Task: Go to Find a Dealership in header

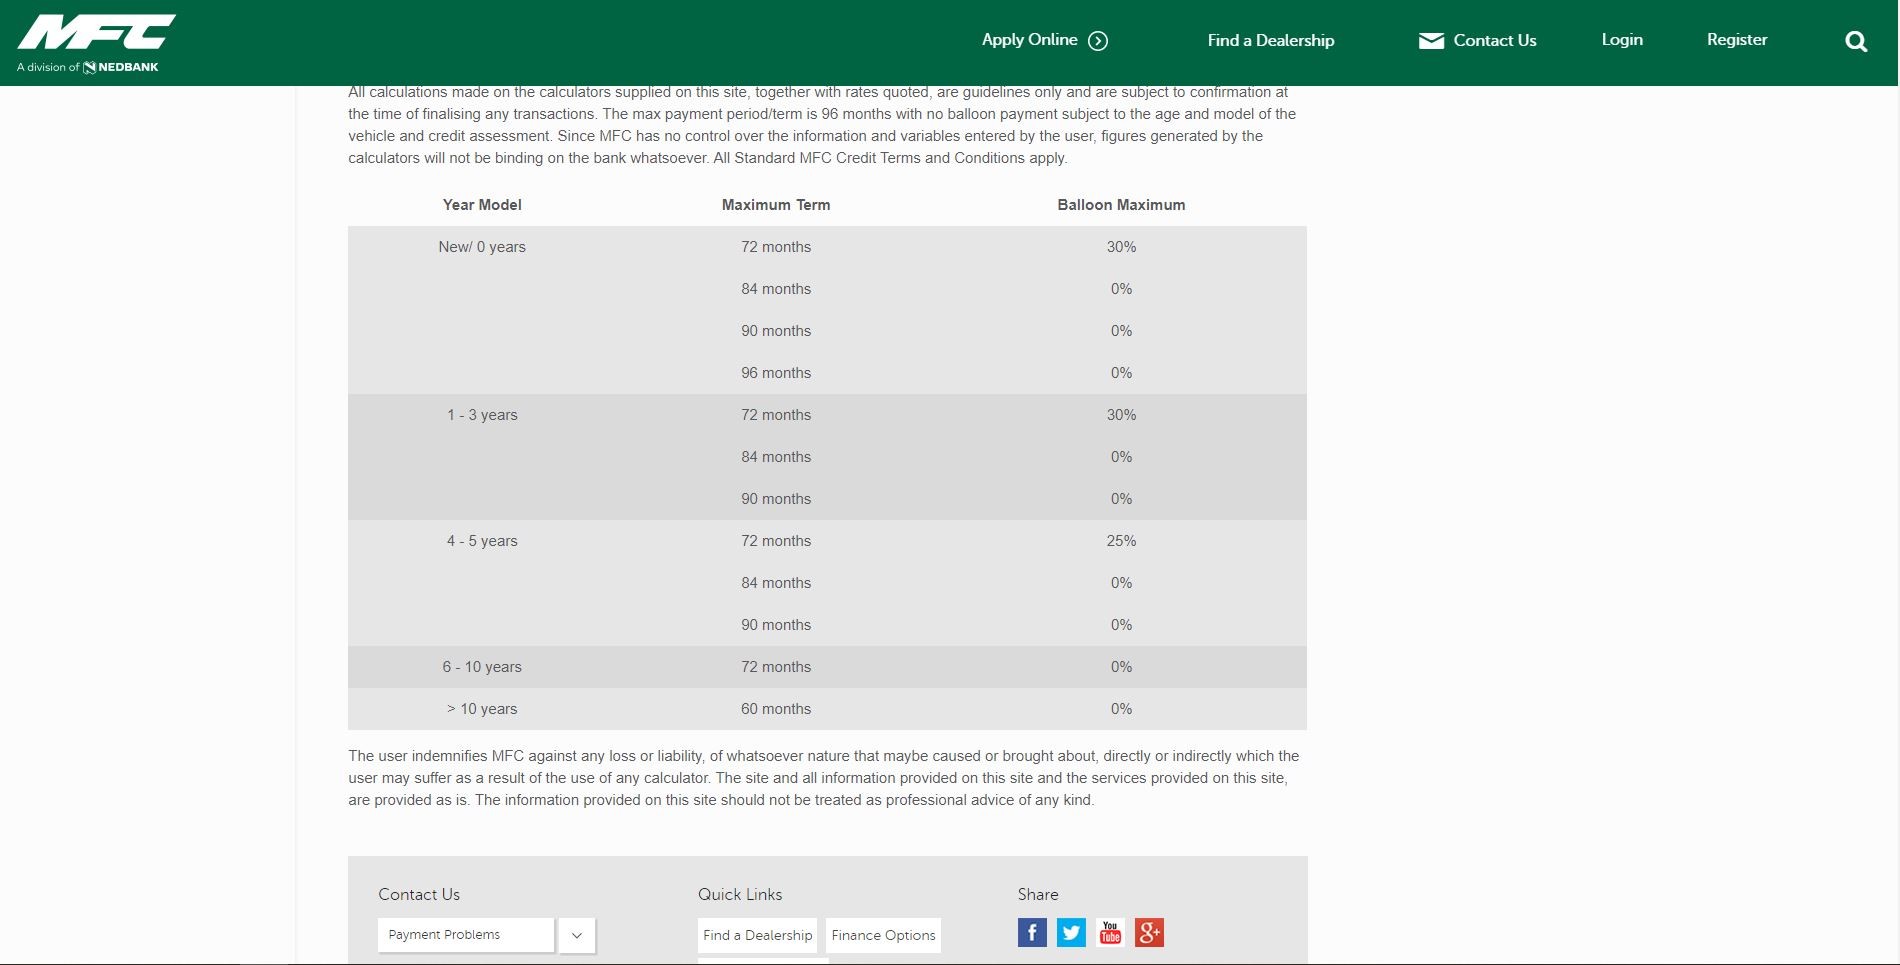Action: click(x=1270, y=41)
